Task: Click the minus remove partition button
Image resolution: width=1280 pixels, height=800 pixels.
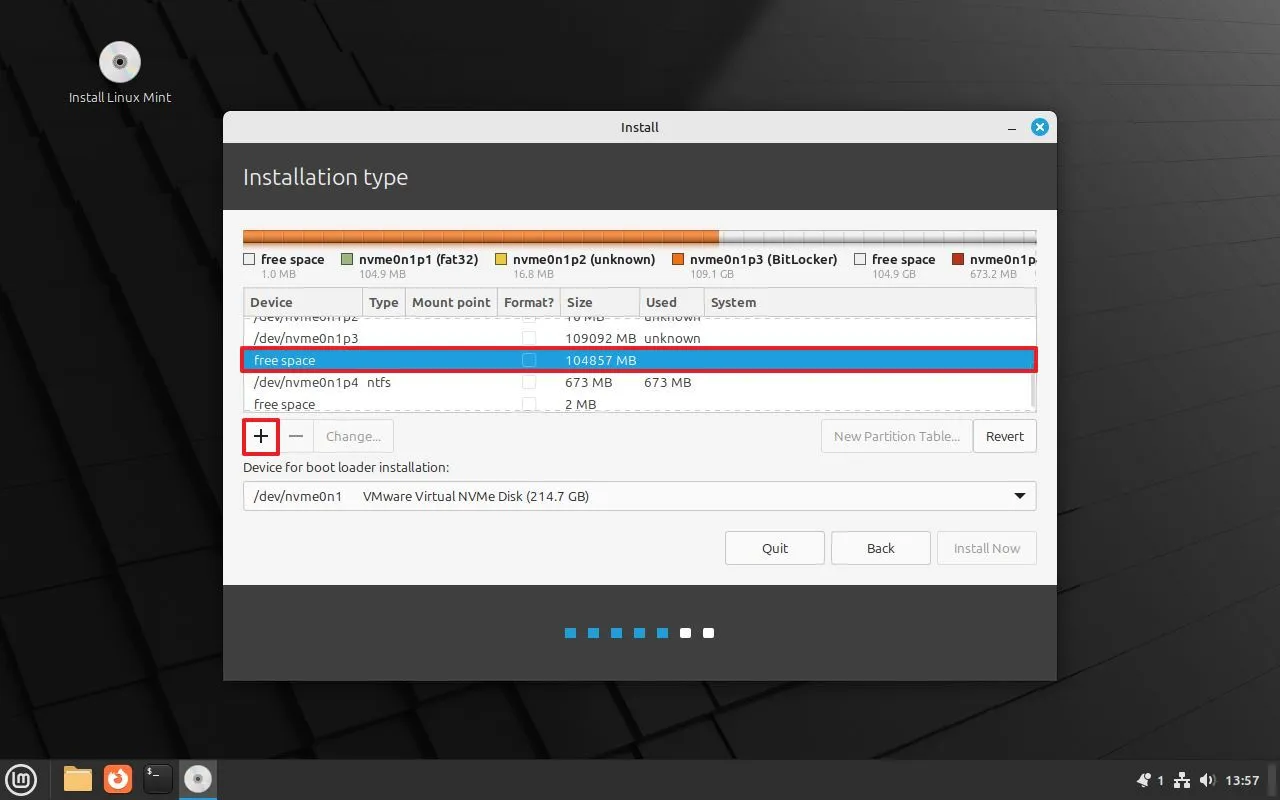Action: (296, 436)
